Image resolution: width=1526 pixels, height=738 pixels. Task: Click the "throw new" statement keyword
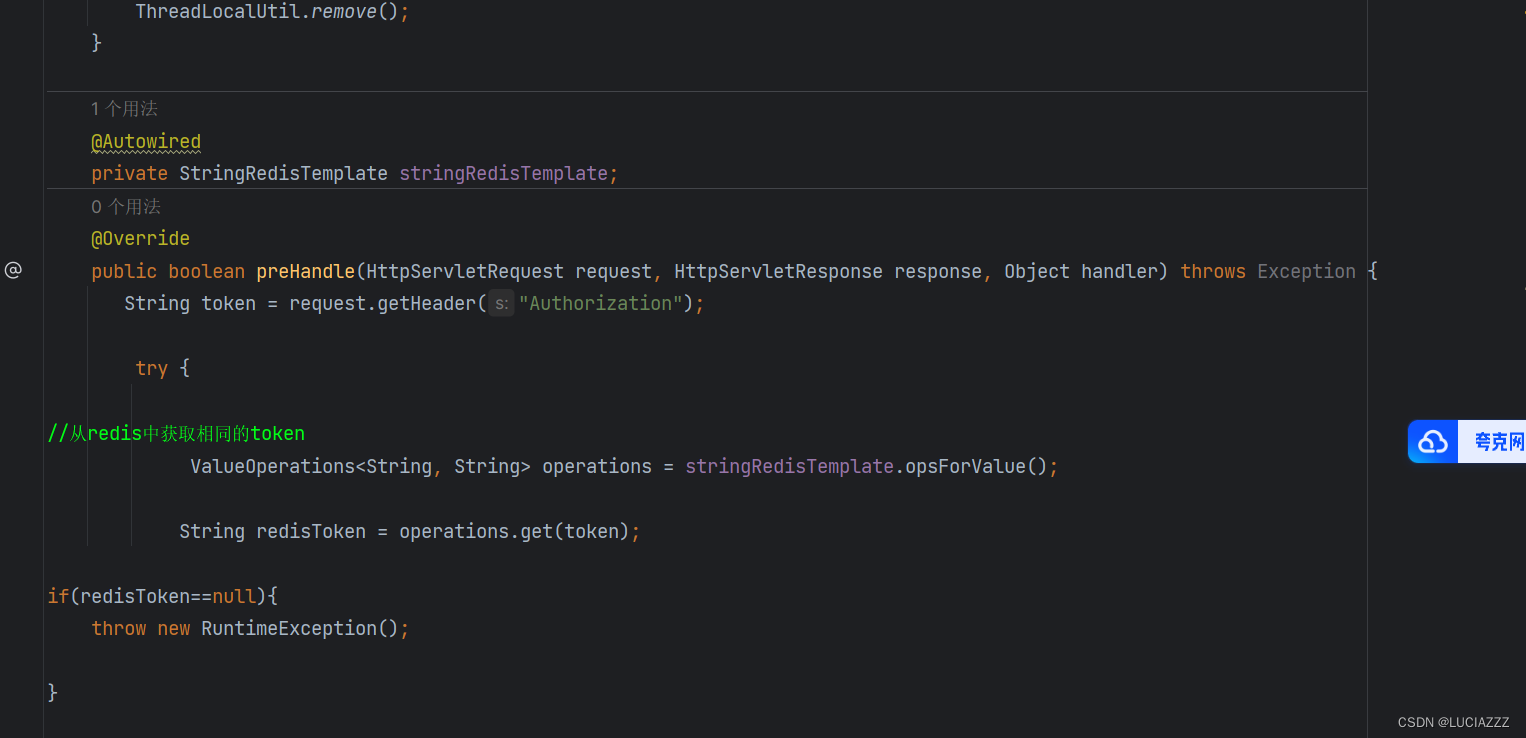(x=140, y=628)
